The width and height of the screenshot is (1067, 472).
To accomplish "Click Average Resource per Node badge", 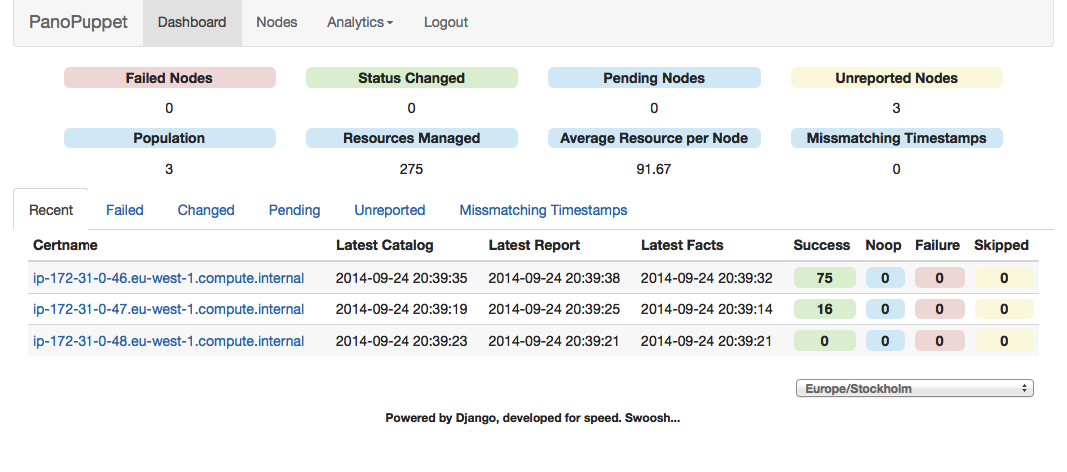I will [x=654, y=138].
